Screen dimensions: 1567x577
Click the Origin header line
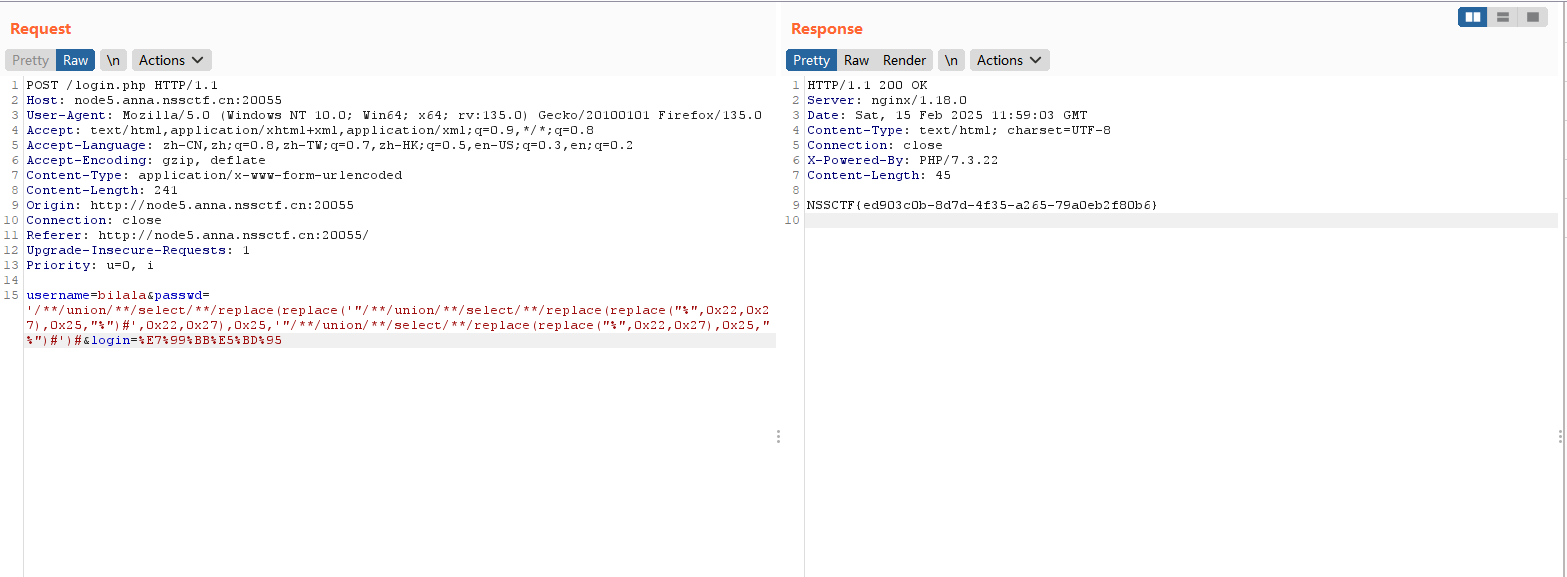[190, 205]
